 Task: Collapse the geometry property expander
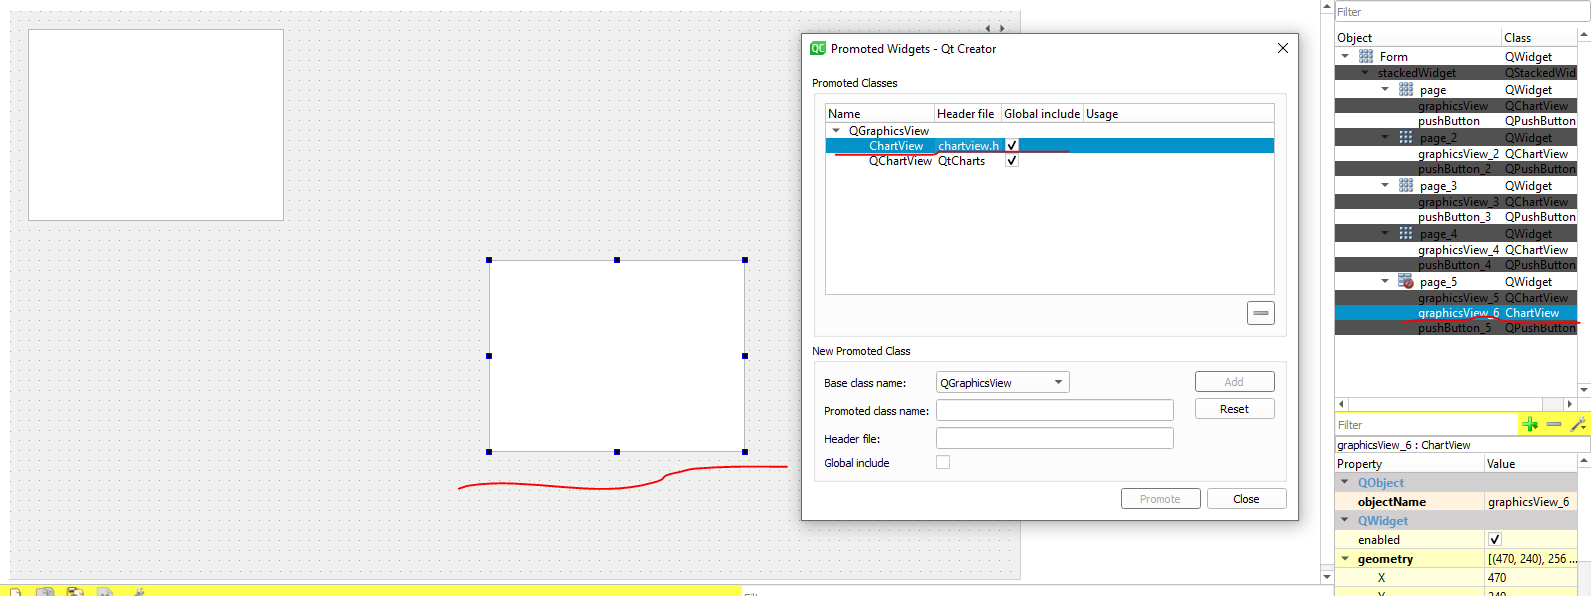point(1345,558)
